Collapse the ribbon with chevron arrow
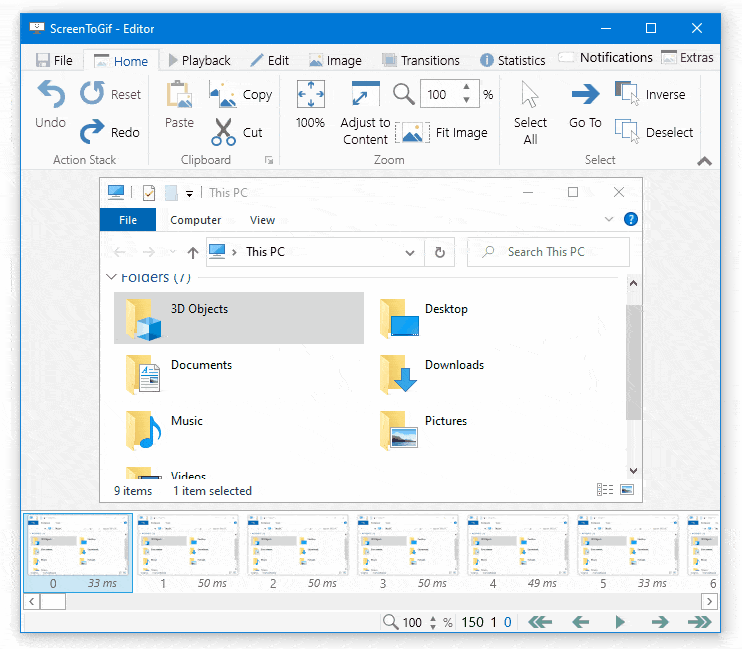This screenshot has height=649, width=742. coord(704,161)
